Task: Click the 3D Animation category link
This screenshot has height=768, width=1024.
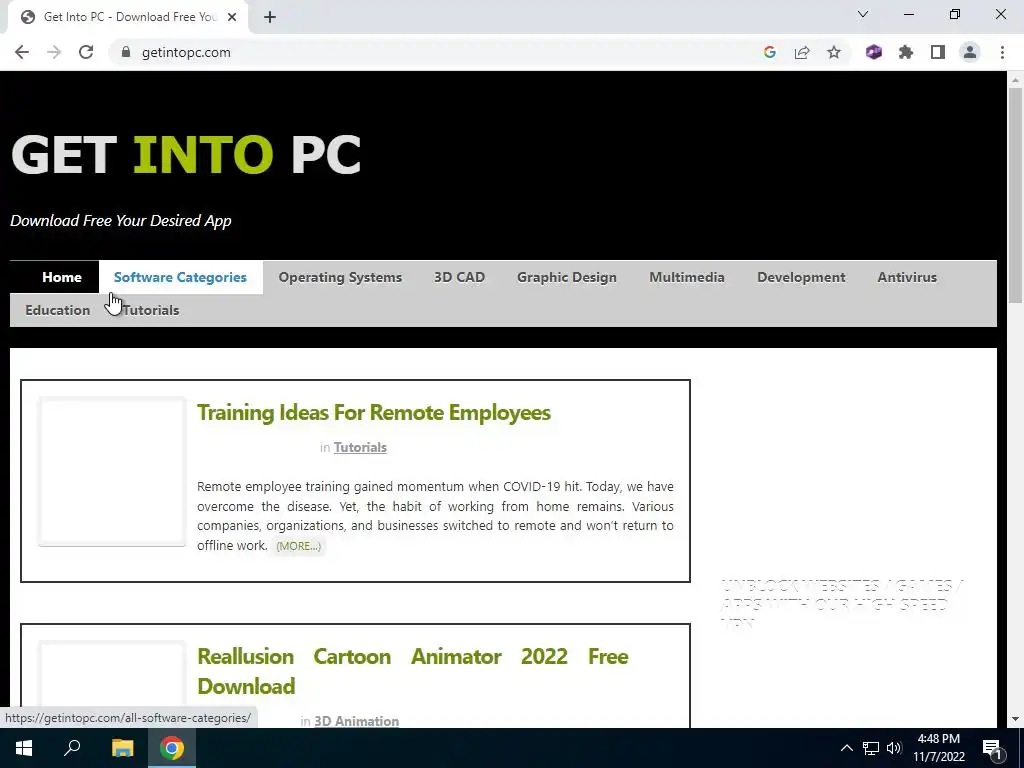Action: tap(357, 721)
